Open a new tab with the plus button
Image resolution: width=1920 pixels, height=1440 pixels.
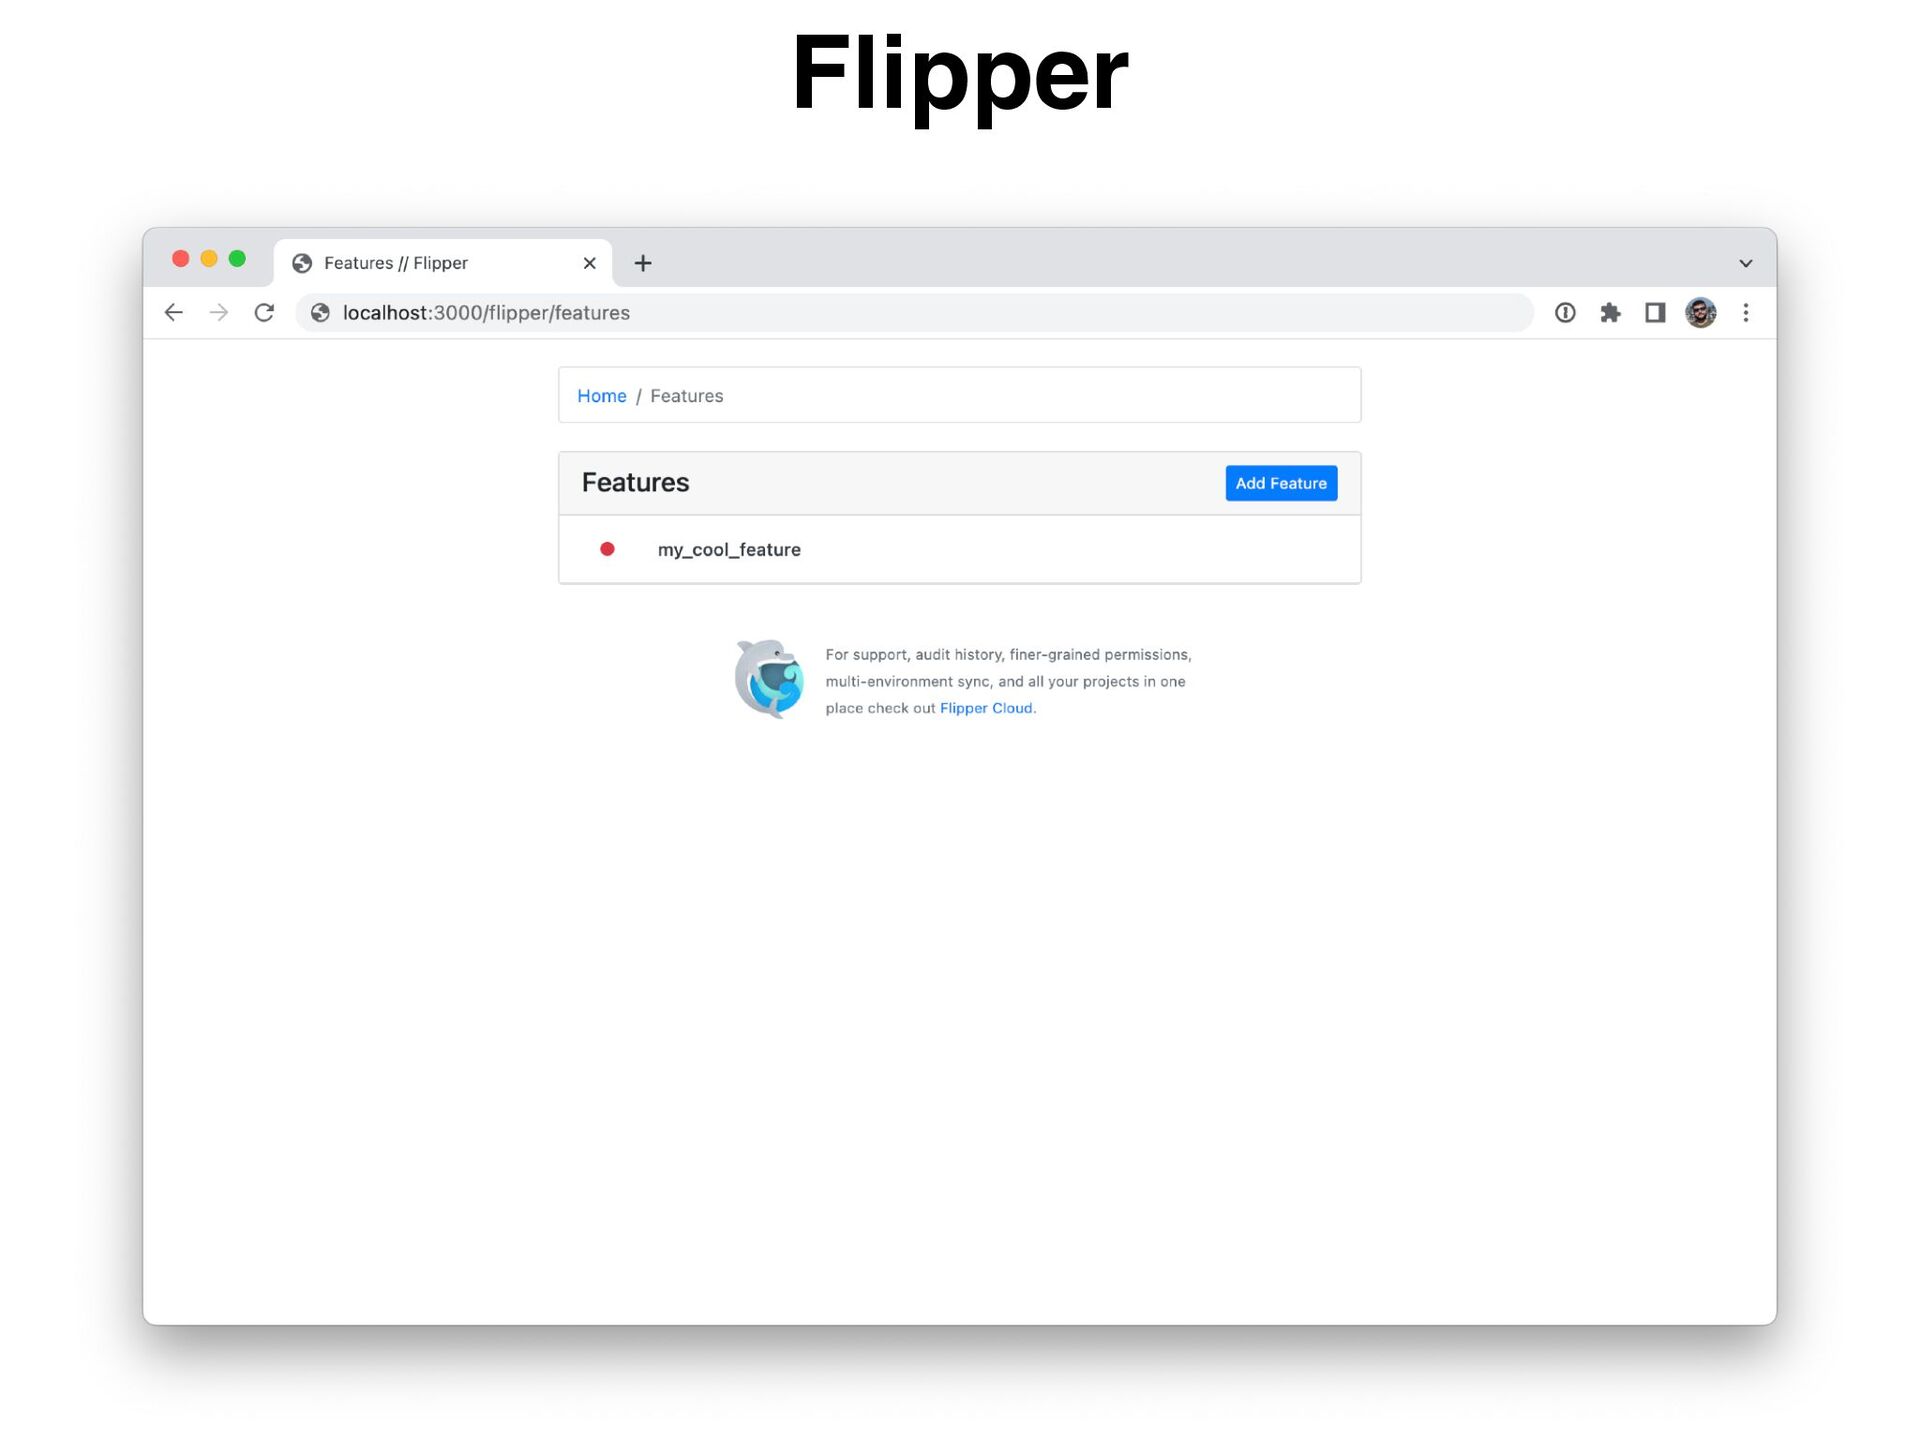tap(643, 263)
